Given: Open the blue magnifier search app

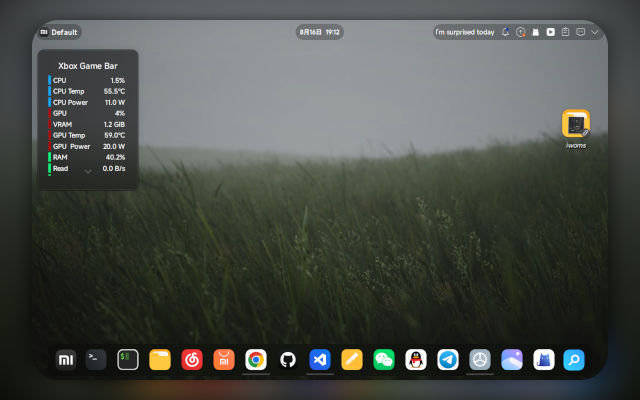Looking at the screenshot, I should point(574,360).
